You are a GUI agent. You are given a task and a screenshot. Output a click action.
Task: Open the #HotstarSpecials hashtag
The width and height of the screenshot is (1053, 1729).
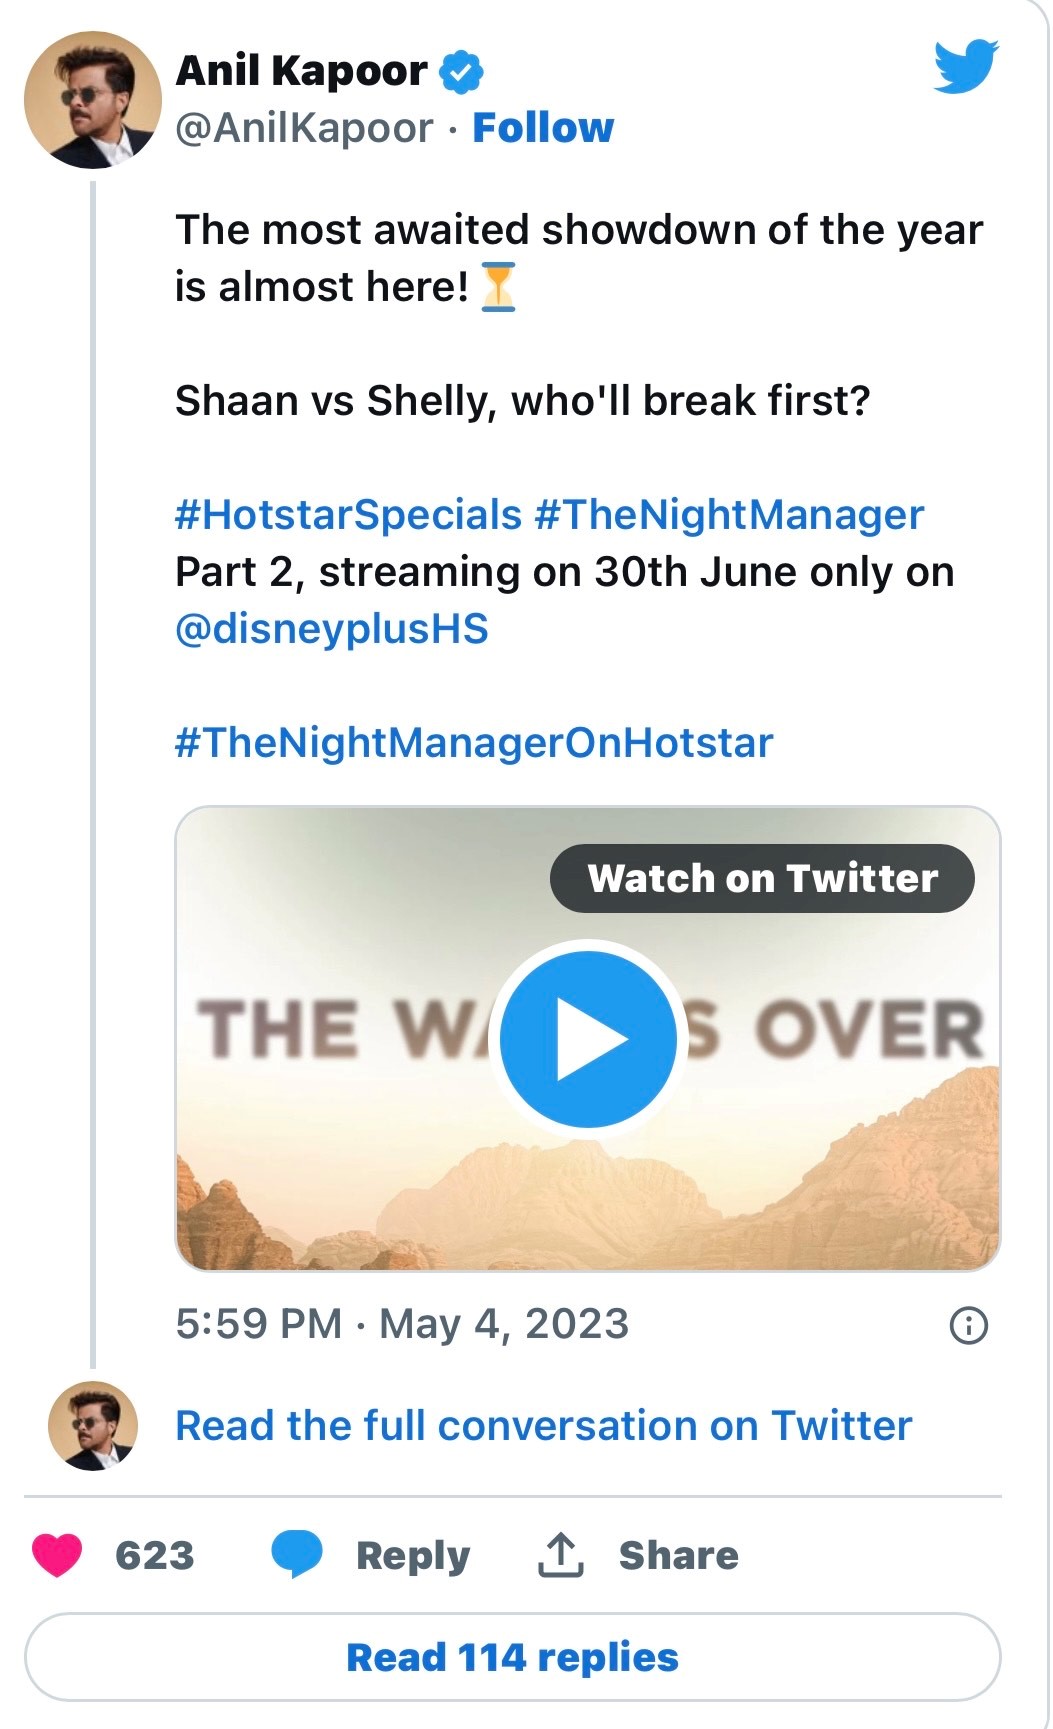[x=349, y=515]
